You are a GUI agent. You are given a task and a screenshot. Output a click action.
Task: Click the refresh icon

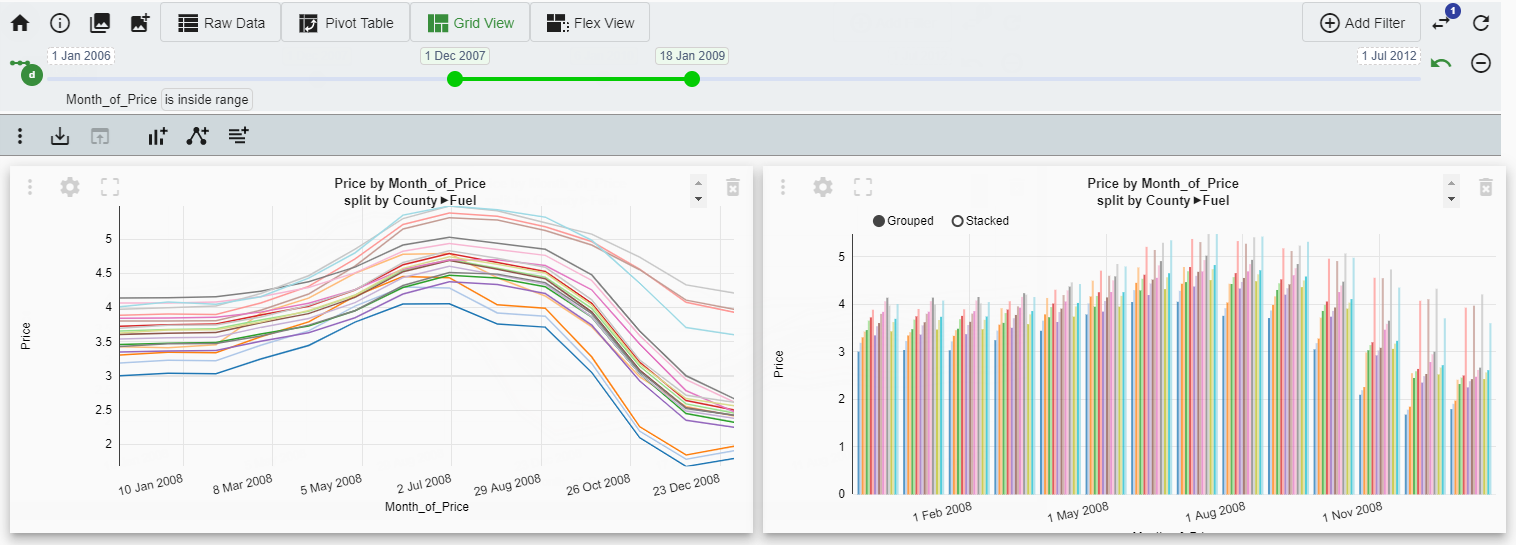coord(1481,22)
